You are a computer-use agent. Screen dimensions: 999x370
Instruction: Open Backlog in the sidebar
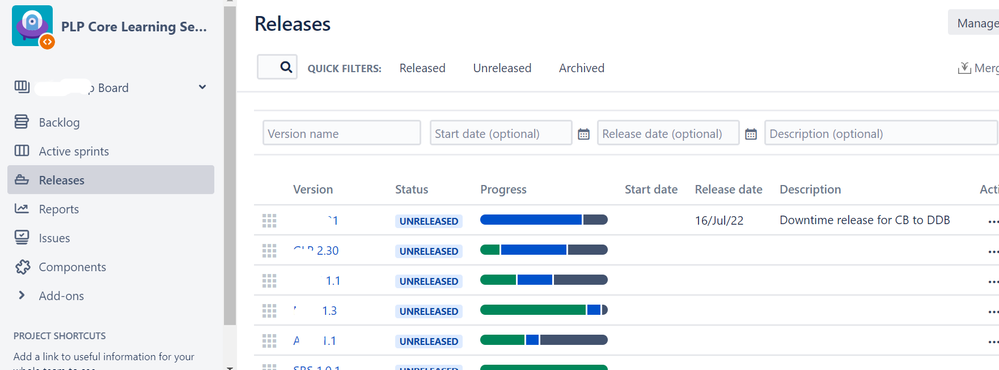(x=59, y=122)
